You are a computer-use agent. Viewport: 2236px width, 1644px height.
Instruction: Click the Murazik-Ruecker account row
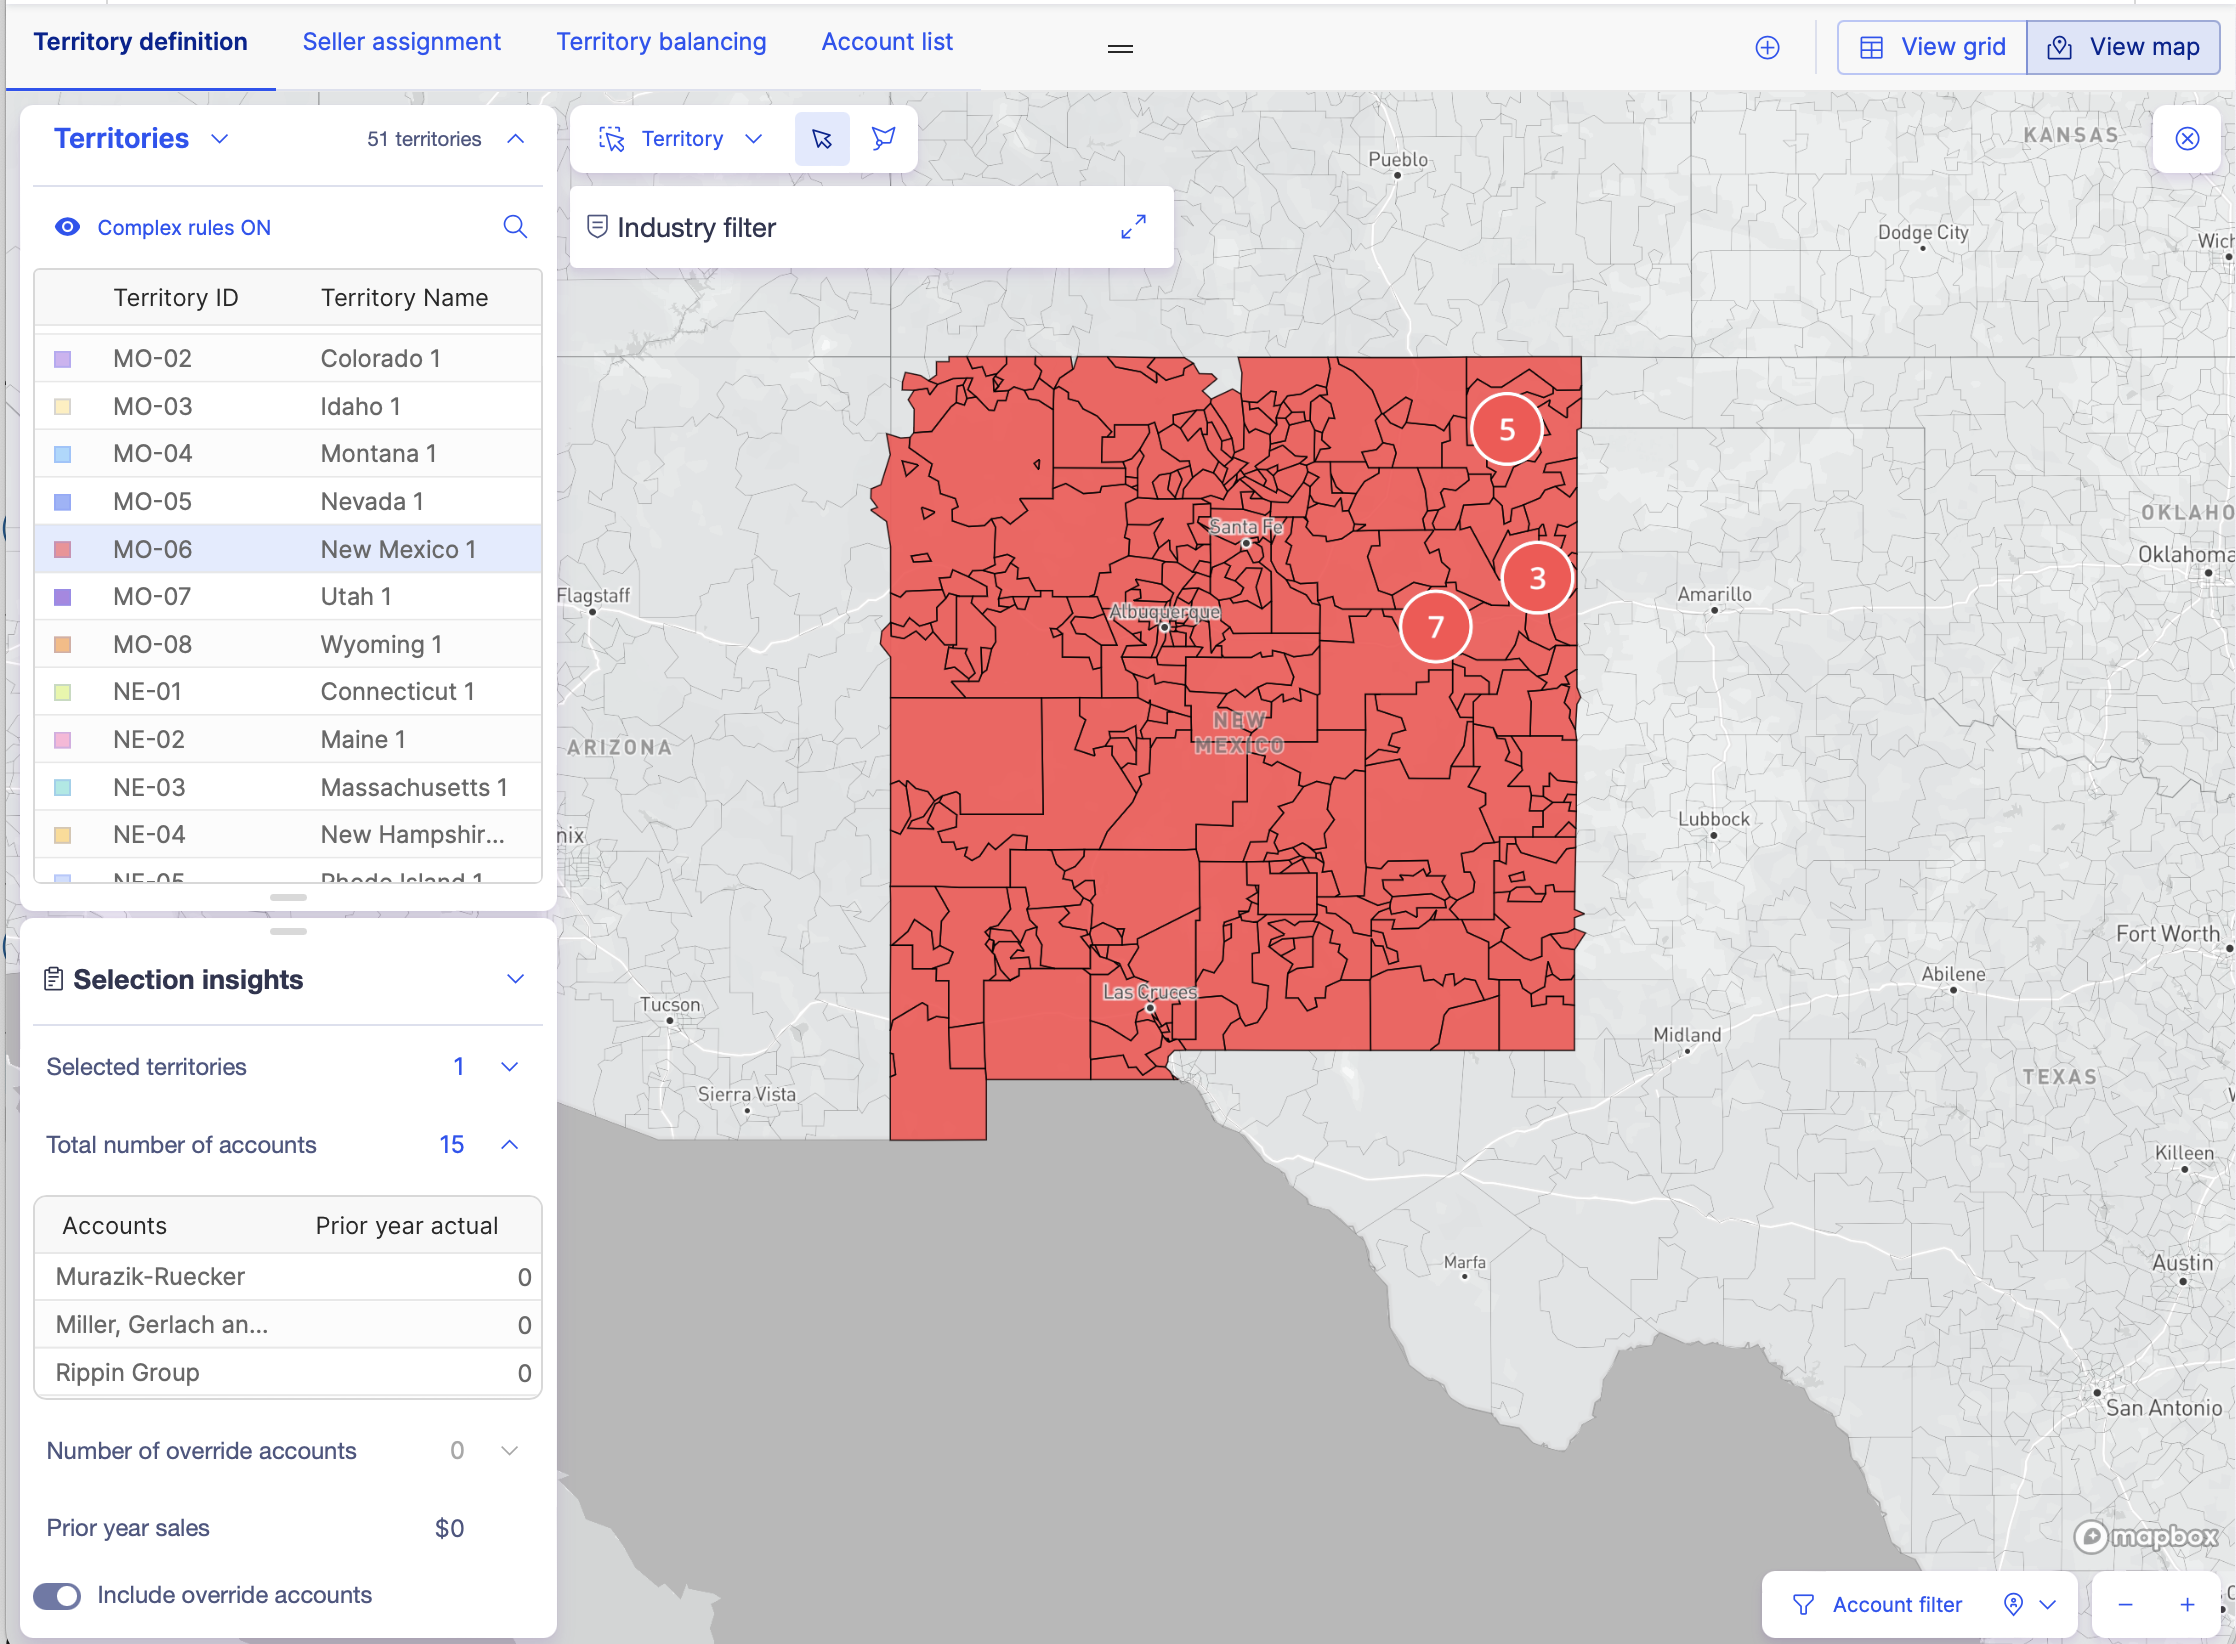(x=288, y=1277)
